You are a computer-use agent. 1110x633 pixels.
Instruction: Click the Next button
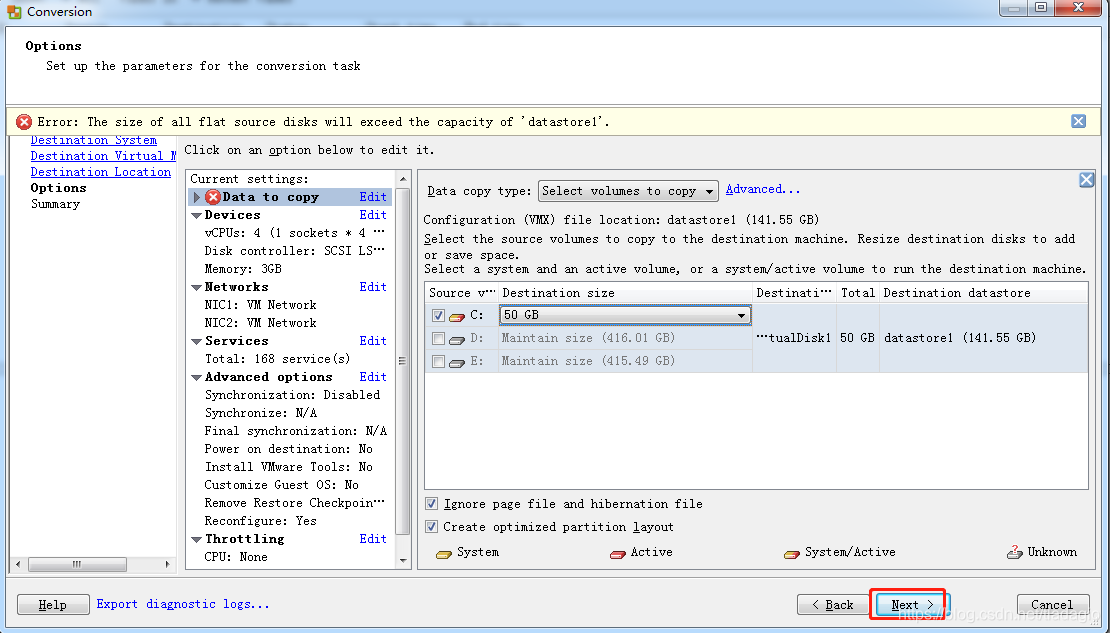coord(912,605)
